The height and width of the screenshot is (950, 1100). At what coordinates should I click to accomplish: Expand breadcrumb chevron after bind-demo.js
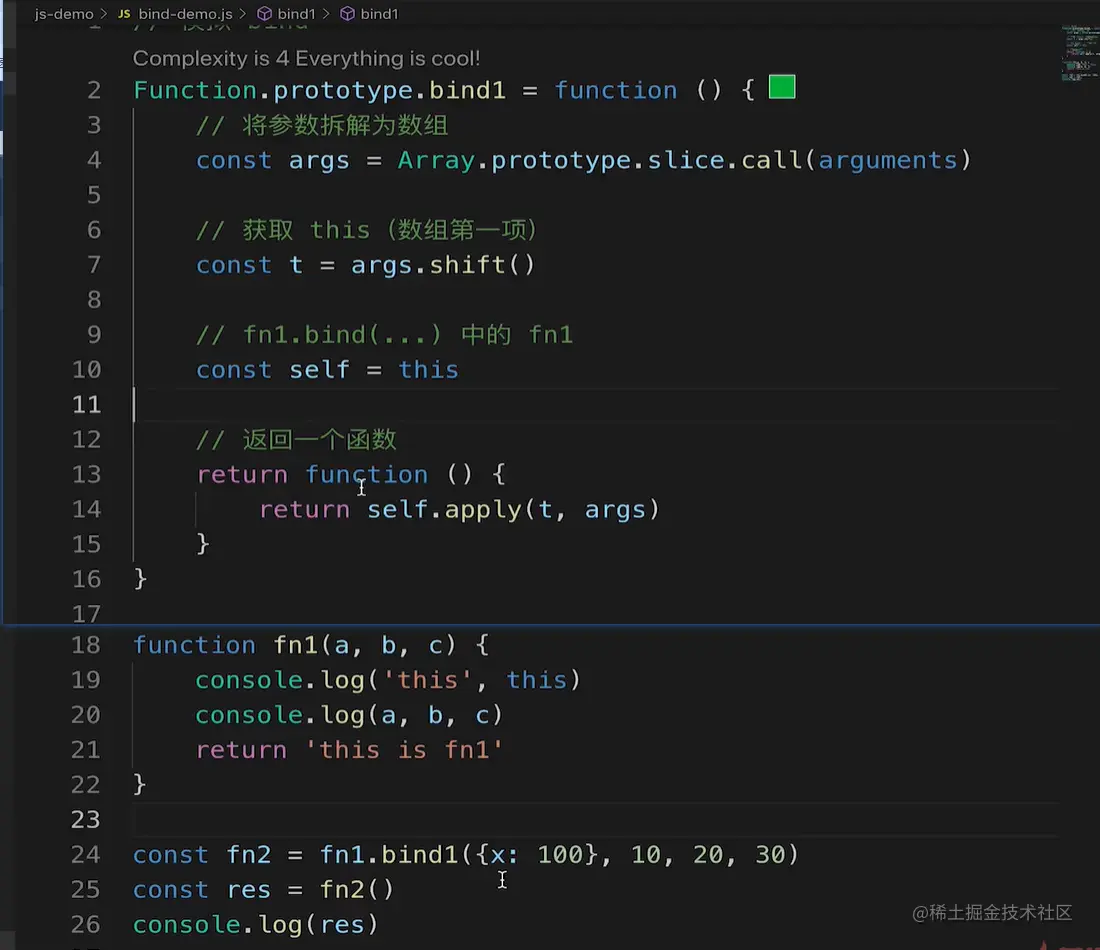[x=243, y=14]
